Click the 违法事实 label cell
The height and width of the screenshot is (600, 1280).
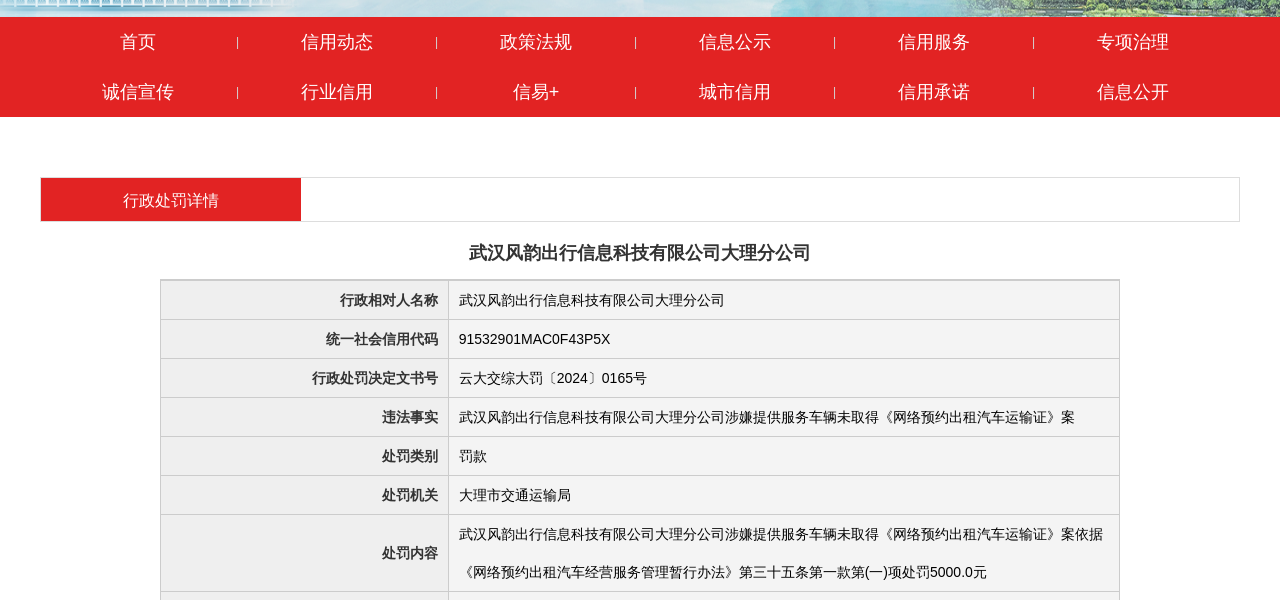305,417
